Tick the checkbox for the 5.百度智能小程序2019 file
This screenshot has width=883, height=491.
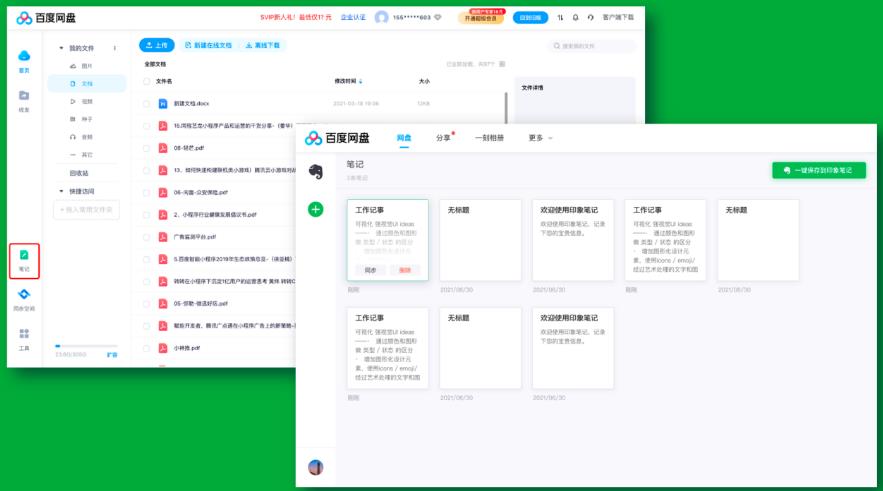coord(146,259)
